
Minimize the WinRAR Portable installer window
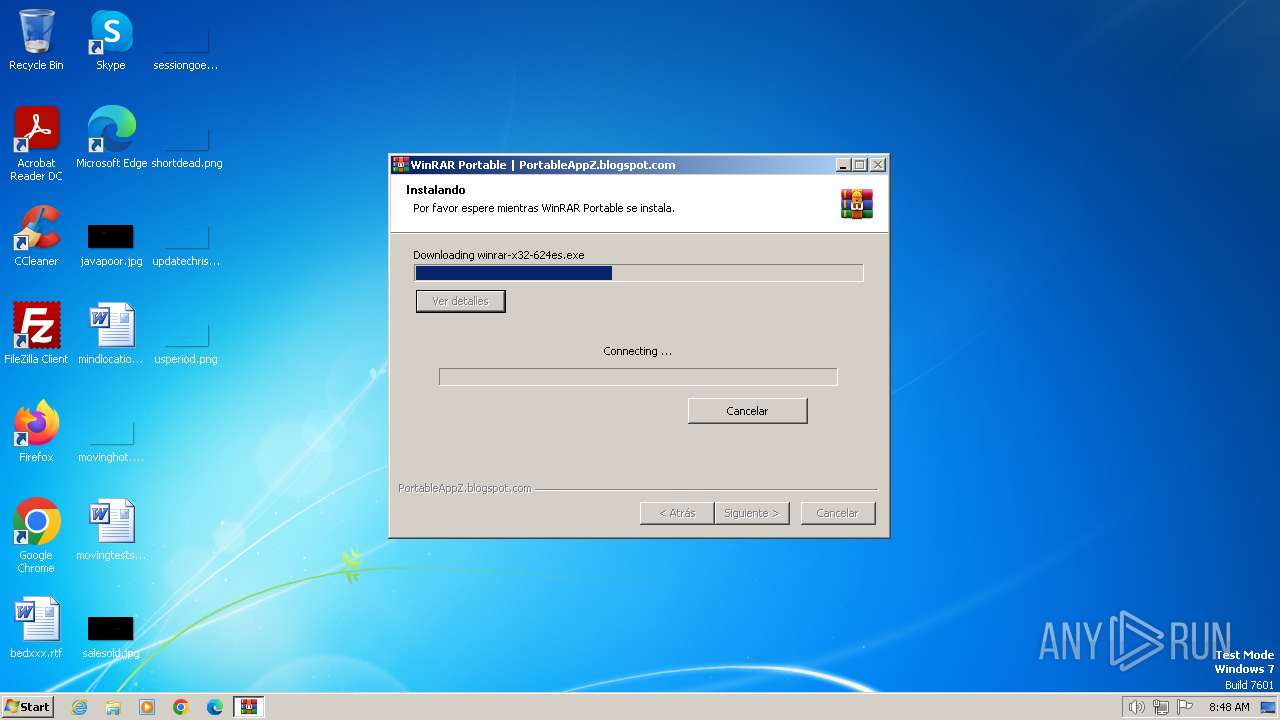coord(844,165)
